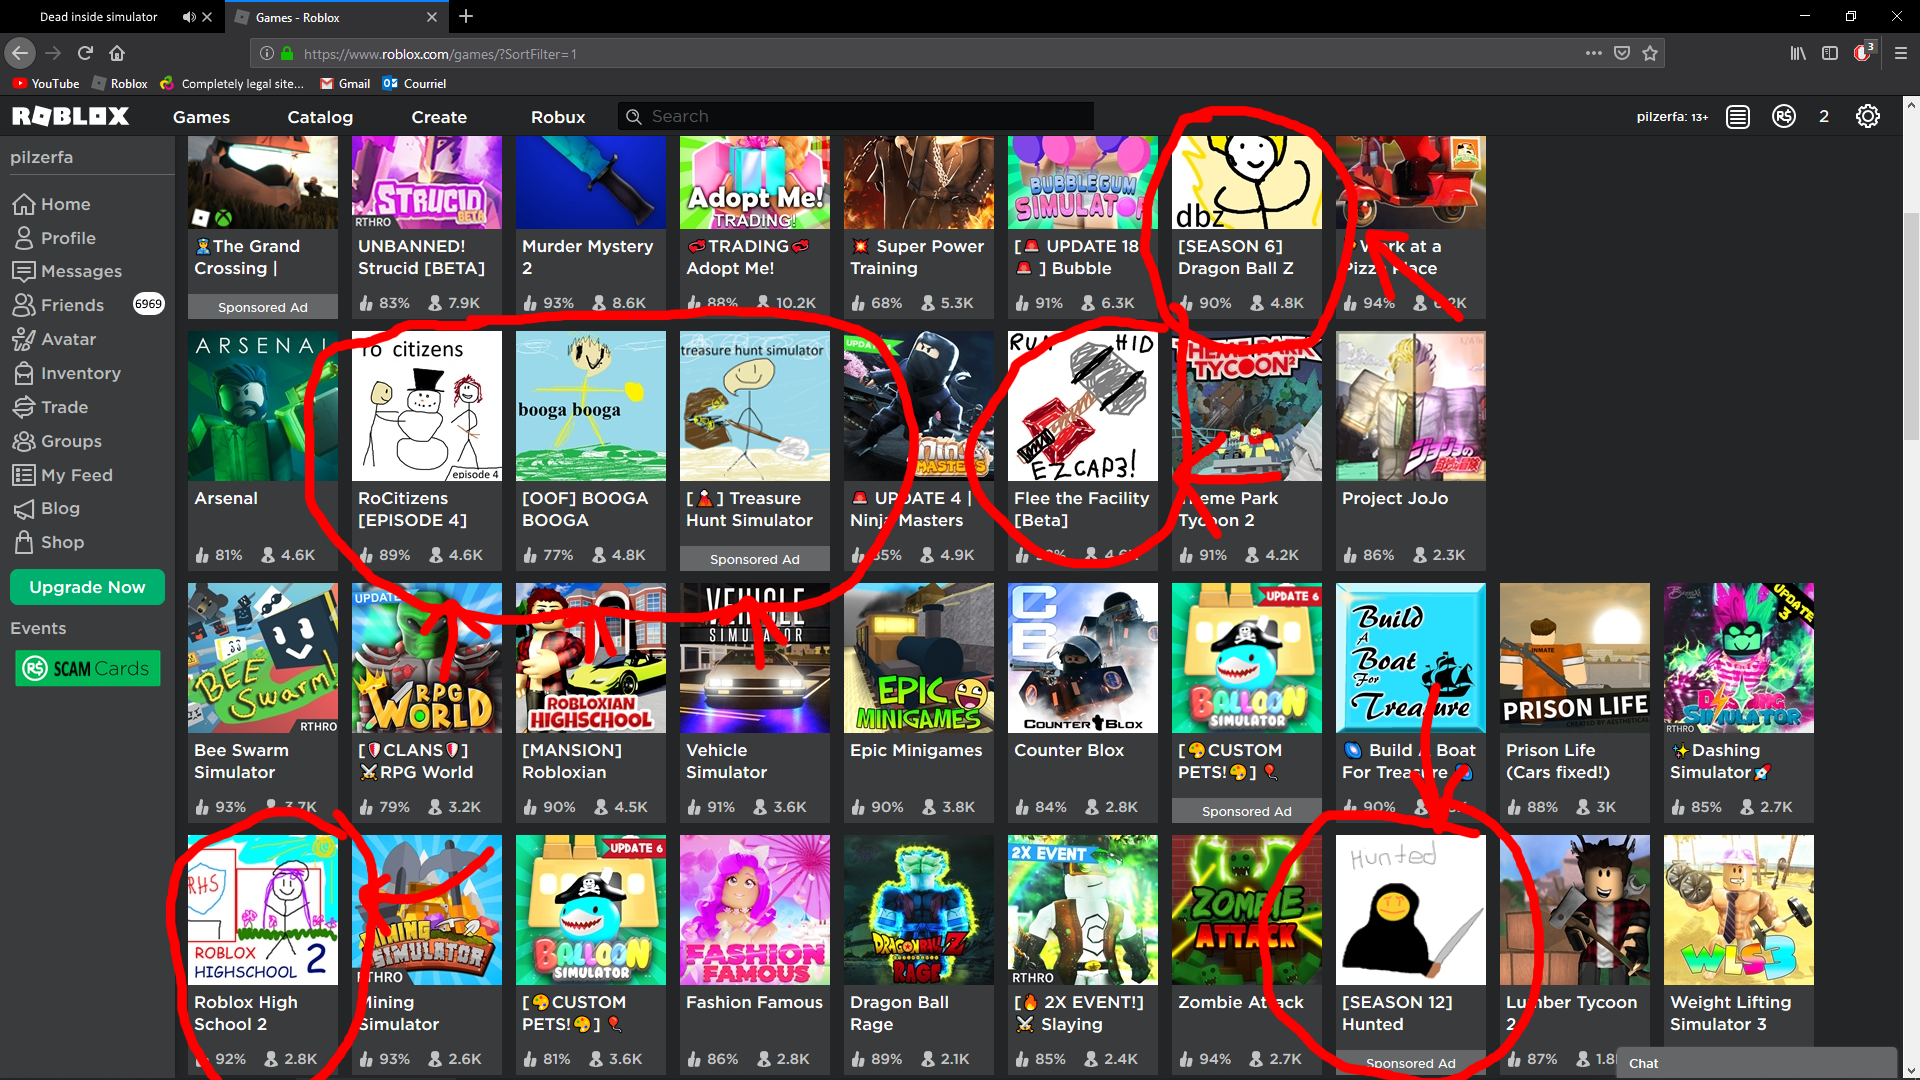The height and width of the screenshot is (1080, 1920).
Task: Click the browser back arrow
Action: 20,53
